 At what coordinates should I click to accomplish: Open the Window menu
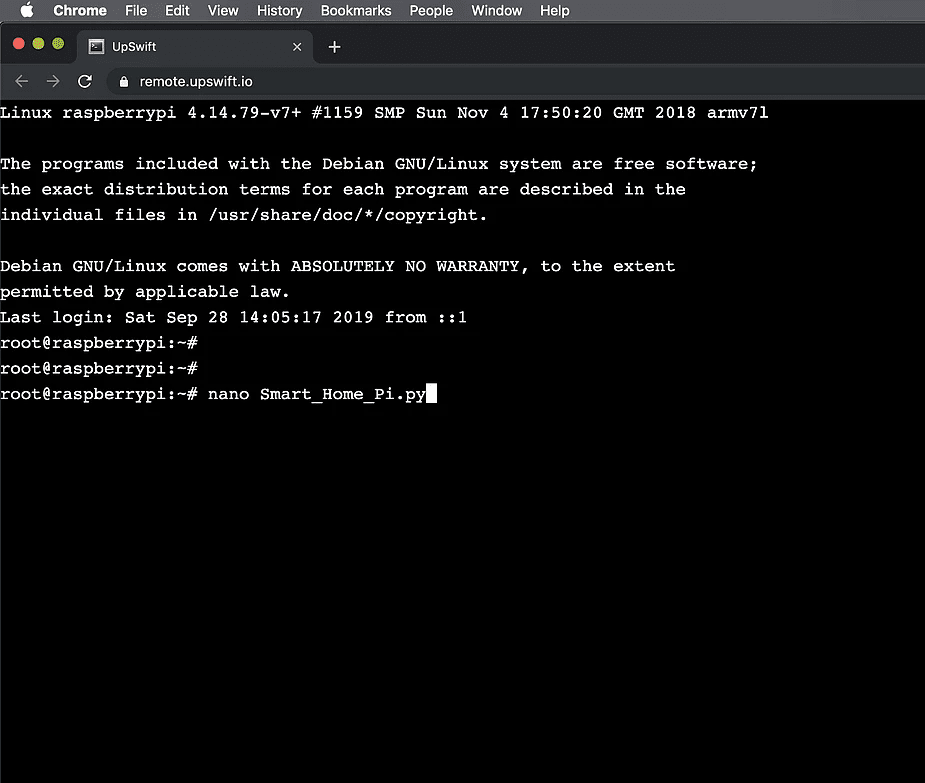[x=496, y=11]
